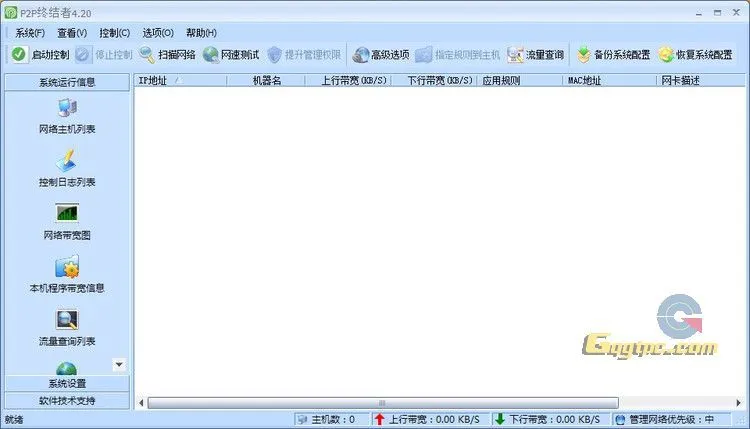Viewport: 750px width, 429px height.
Task: Click the 提升管理权限 shield icon
Action: coord(274,55)
